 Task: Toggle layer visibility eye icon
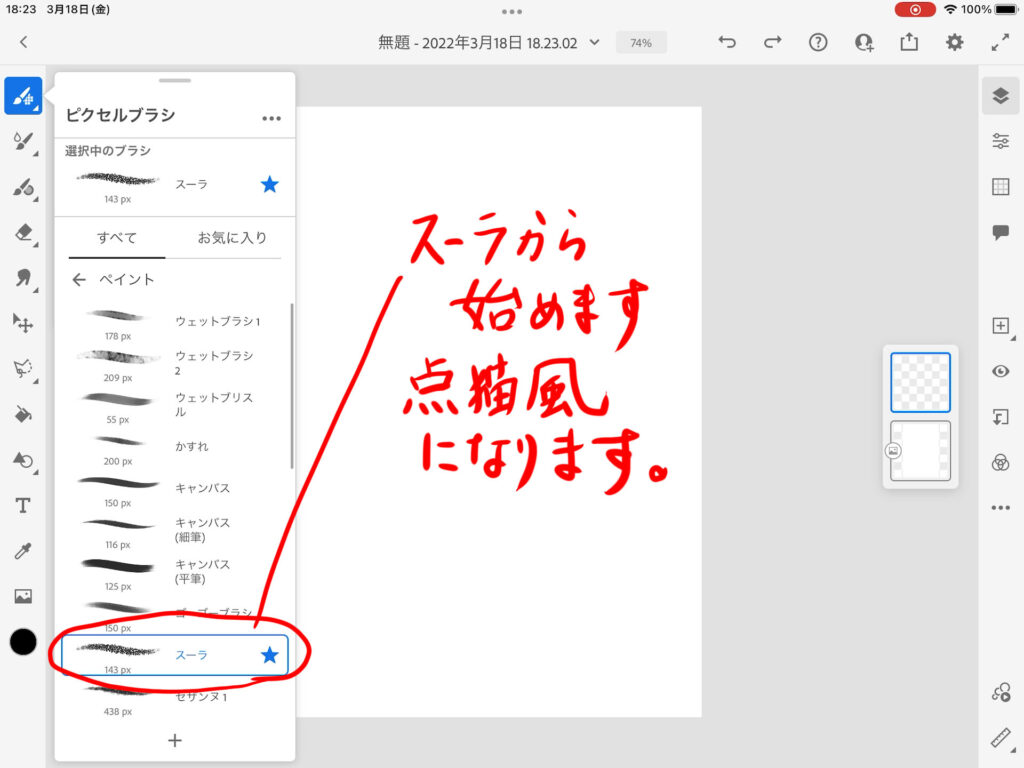1000,371
